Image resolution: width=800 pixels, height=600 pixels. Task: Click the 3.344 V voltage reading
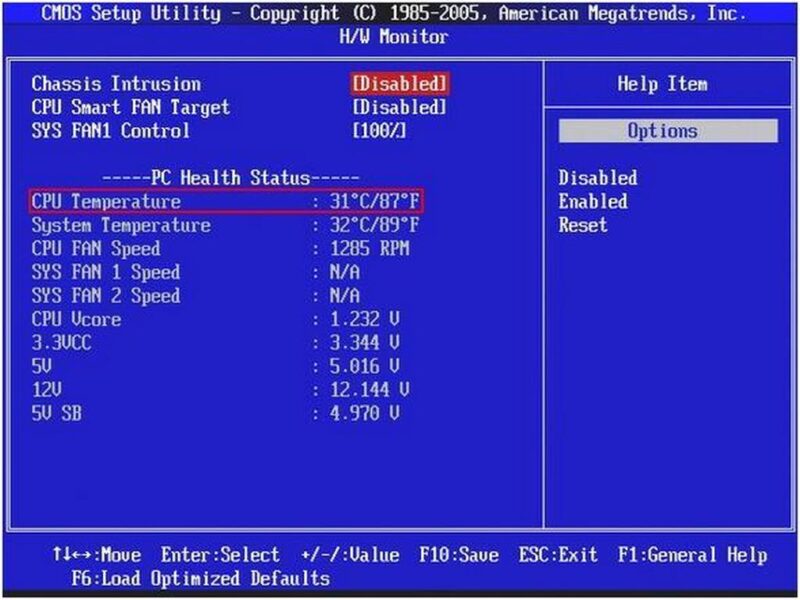coord(365,343)
